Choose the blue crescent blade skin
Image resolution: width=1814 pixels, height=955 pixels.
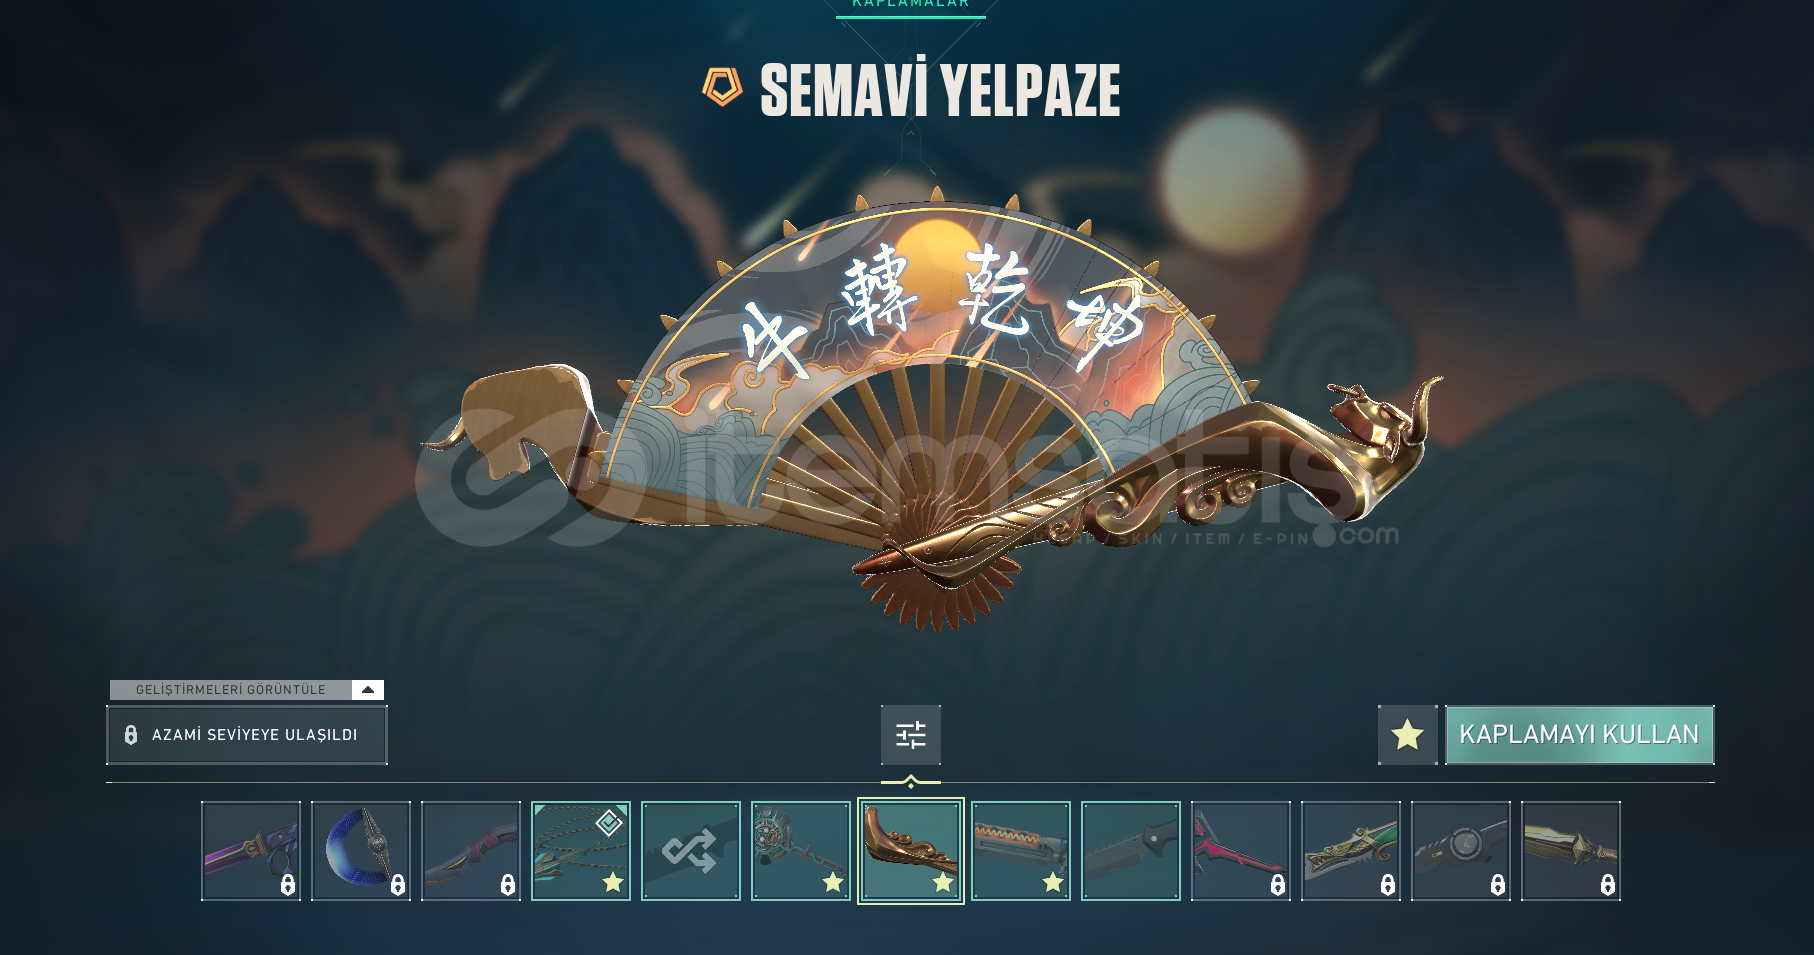coord(361,851)
